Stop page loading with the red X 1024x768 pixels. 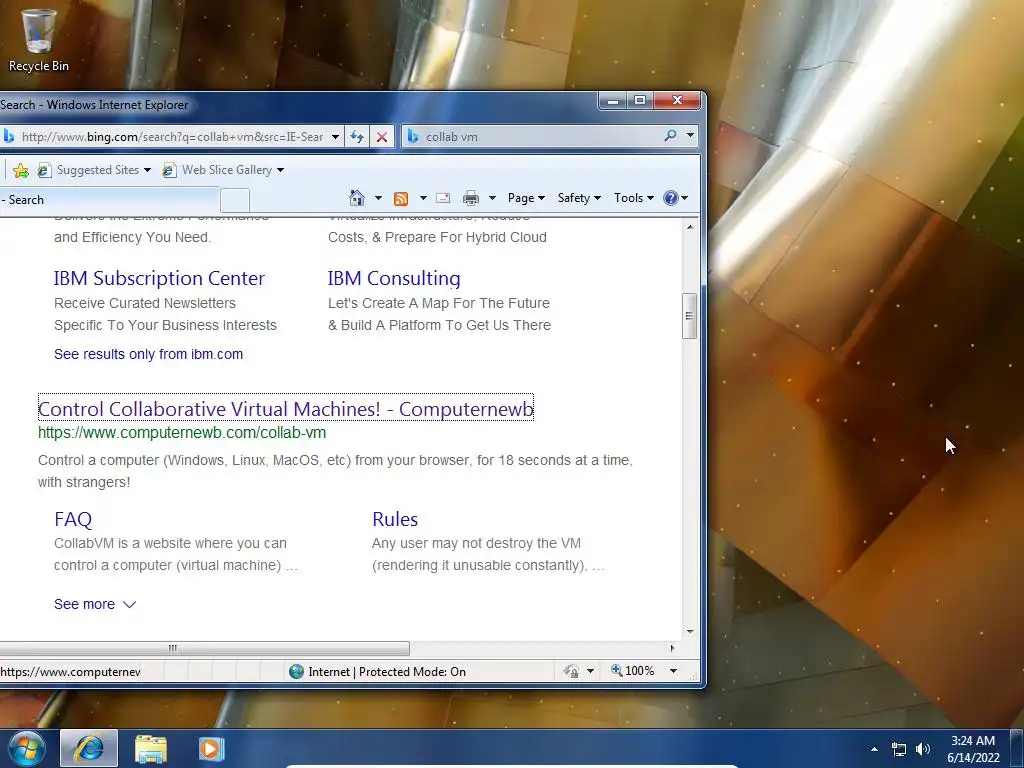click(382, 136)
